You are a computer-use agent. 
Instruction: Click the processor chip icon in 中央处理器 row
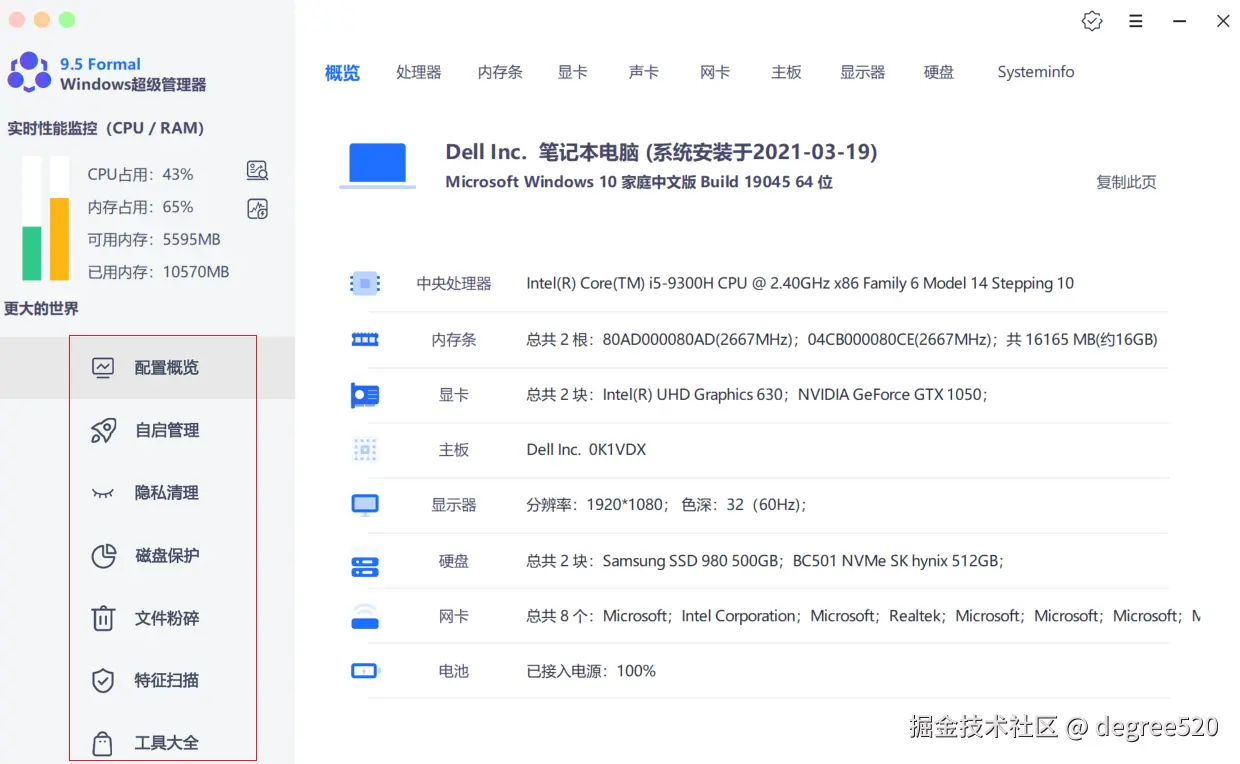pyautogui.click(x=365, y=283)
